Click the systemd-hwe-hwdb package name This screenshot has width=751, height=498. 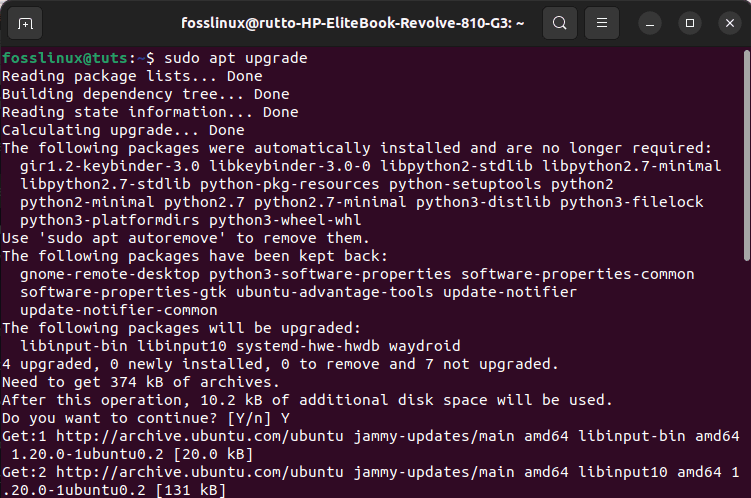pyautogui.click(x=307, y=346)
